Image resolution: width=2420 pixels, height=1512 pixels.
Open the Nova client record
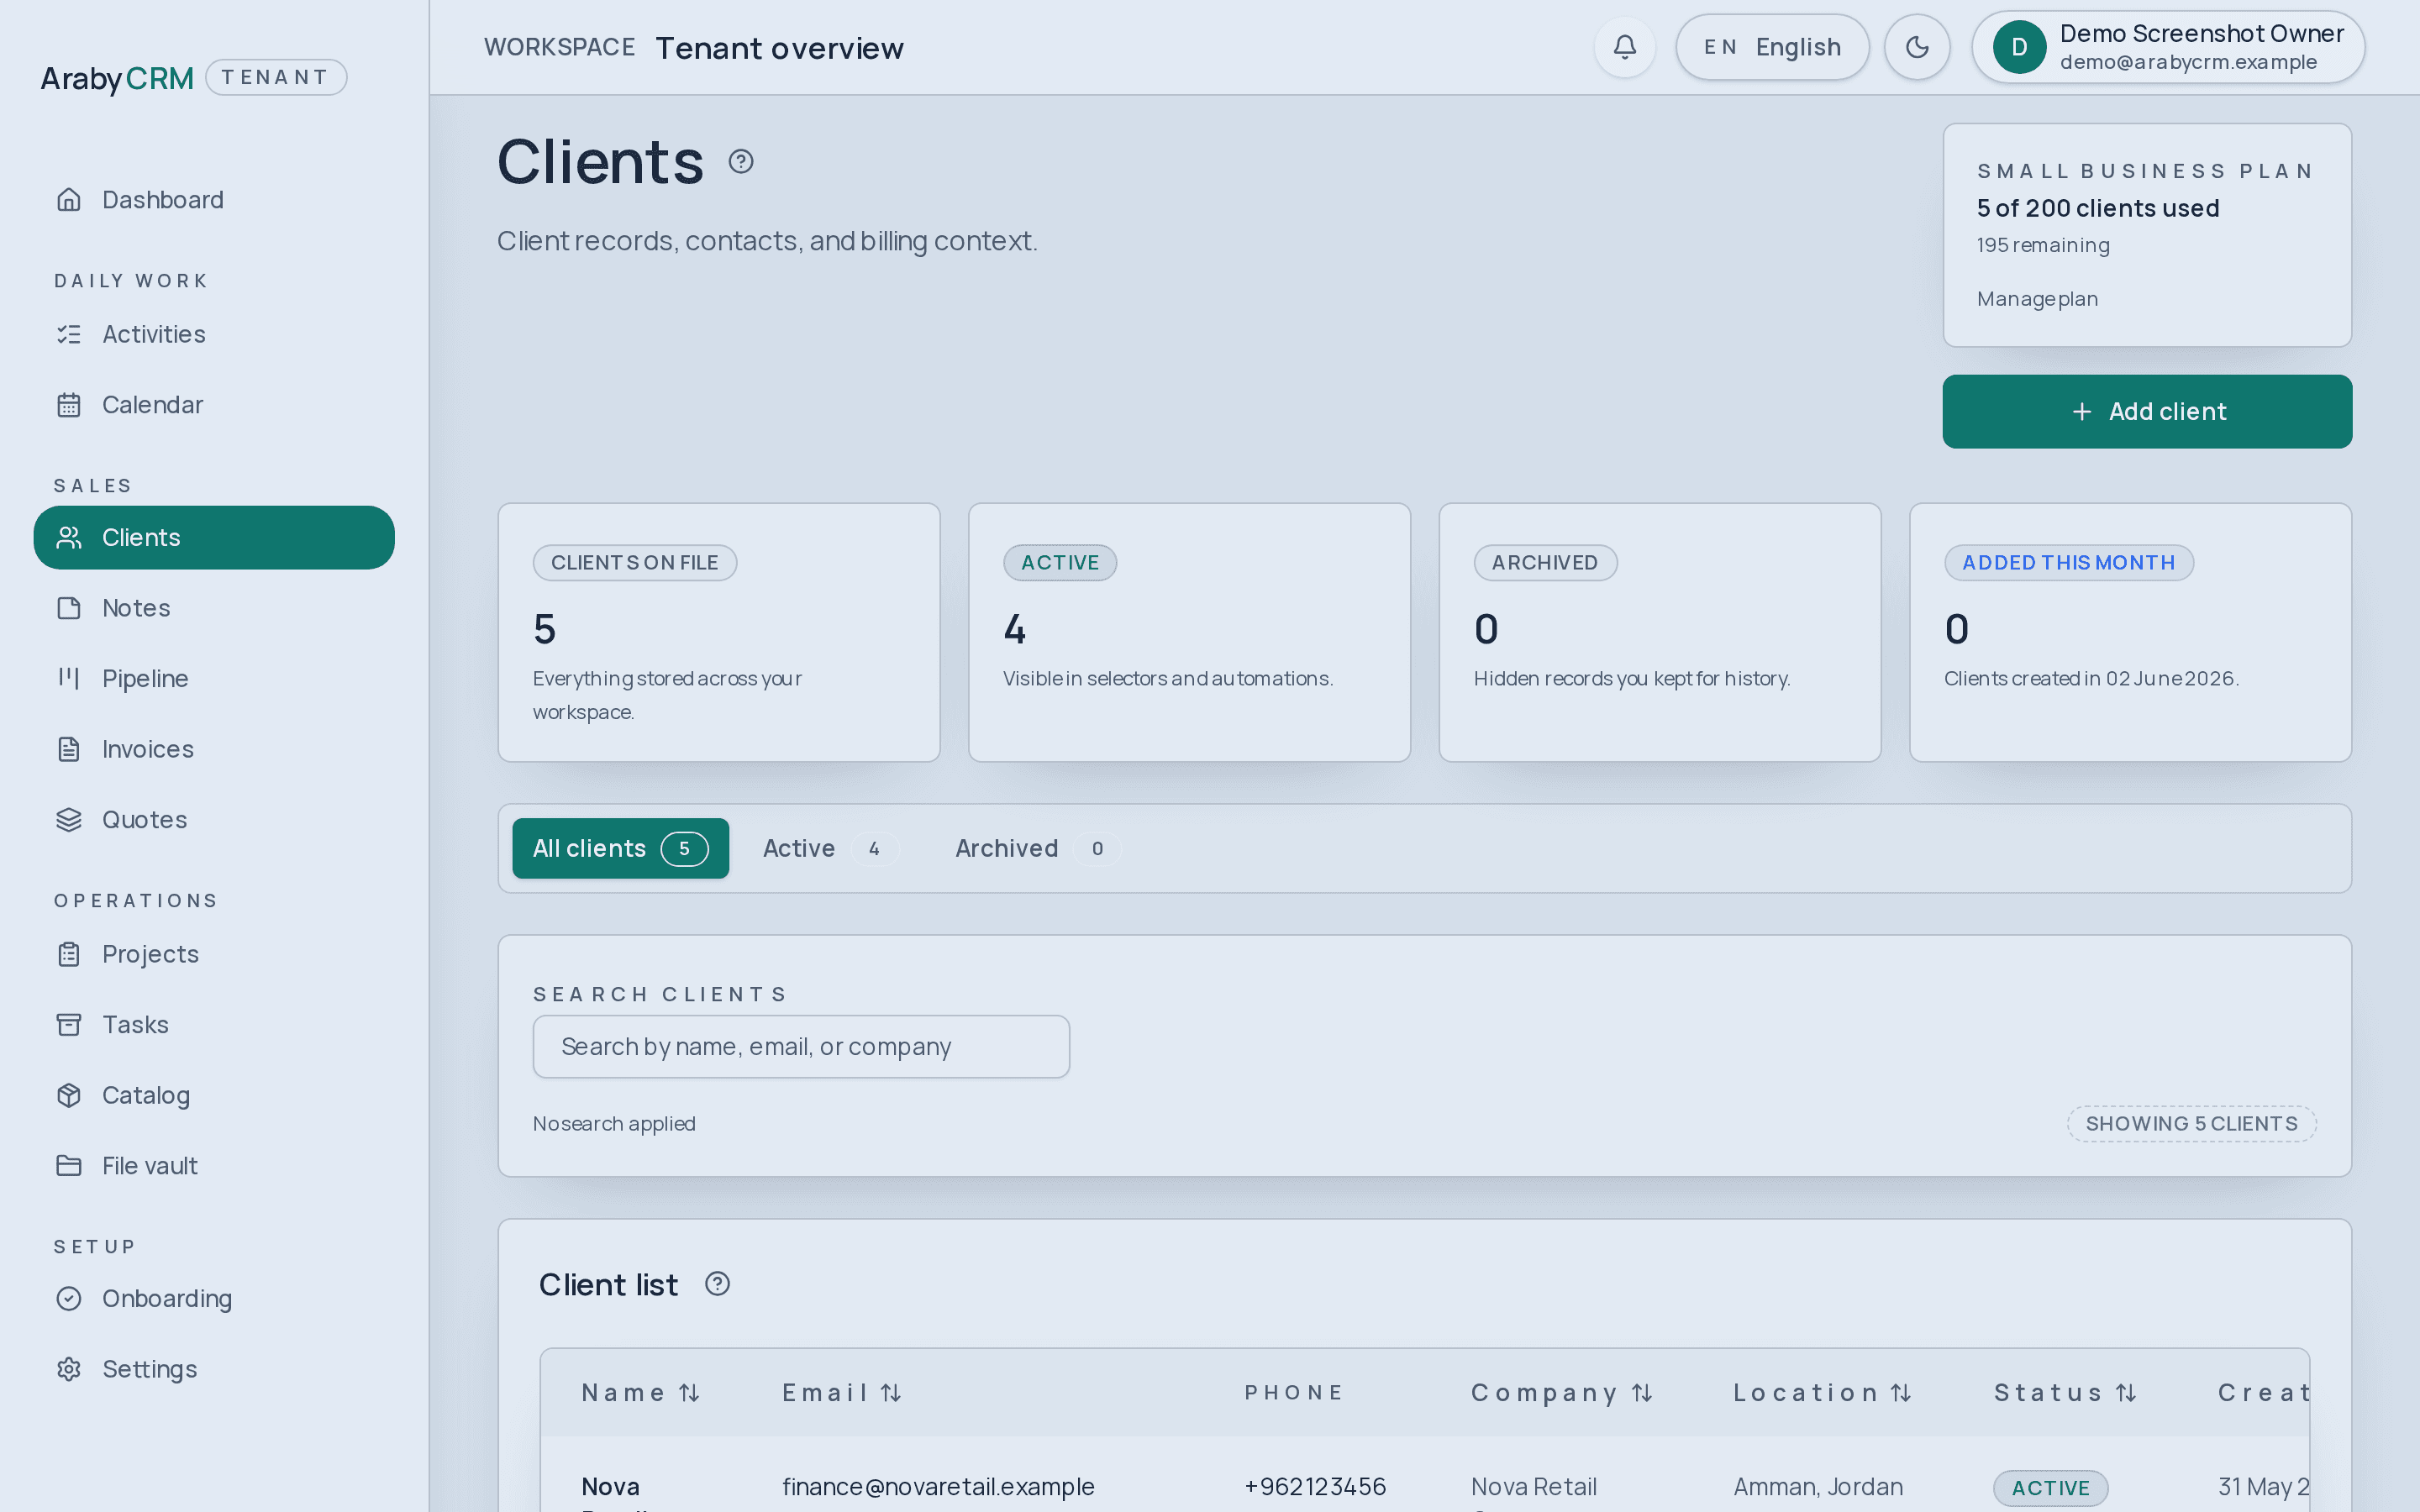click(610, 1487)
